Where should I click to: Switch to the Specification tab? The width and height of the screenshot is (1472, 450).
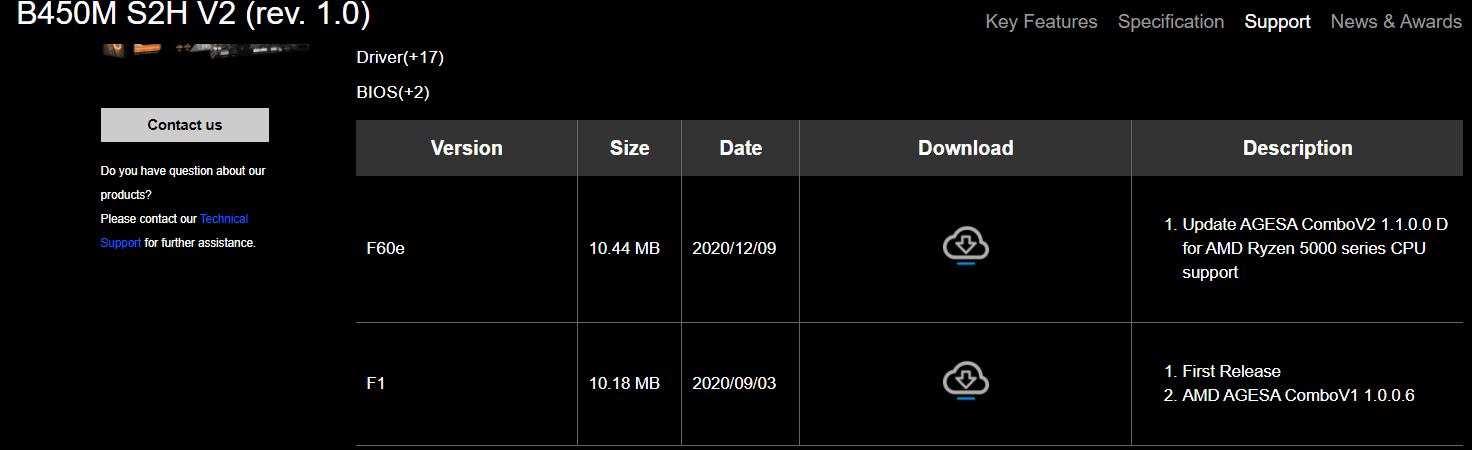[x=1170, y=21]
